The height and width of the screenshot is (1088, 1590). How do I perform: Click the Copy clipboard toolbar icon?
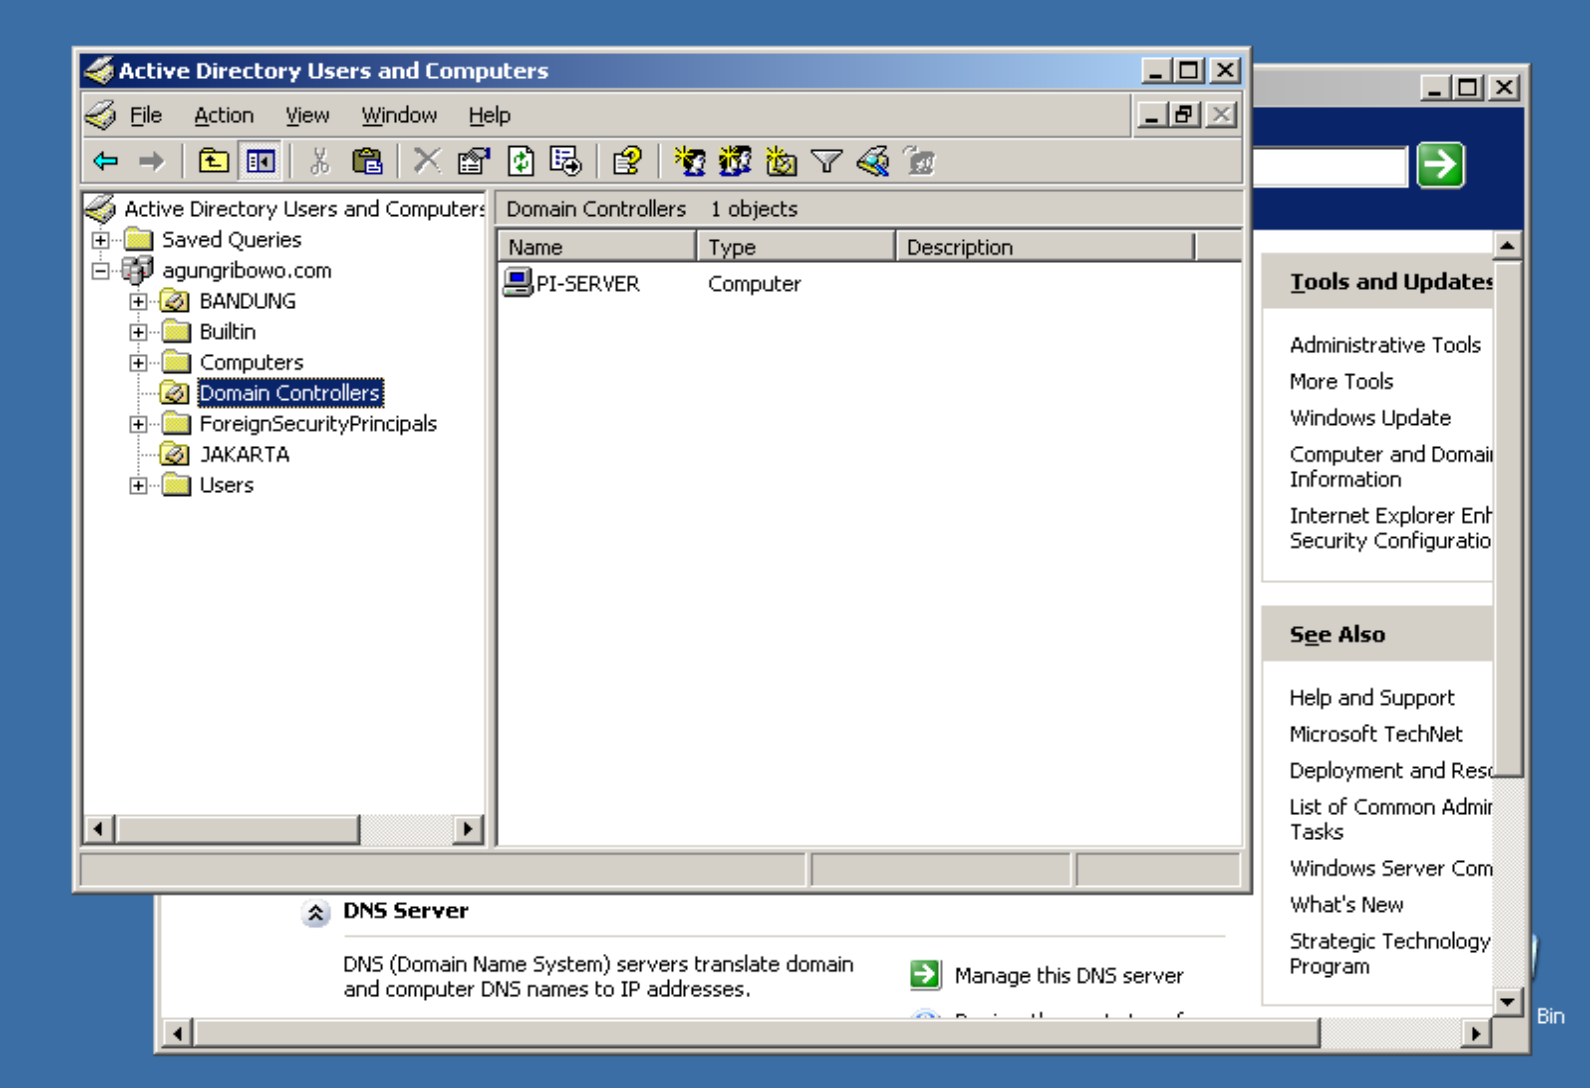click(367, 161)
